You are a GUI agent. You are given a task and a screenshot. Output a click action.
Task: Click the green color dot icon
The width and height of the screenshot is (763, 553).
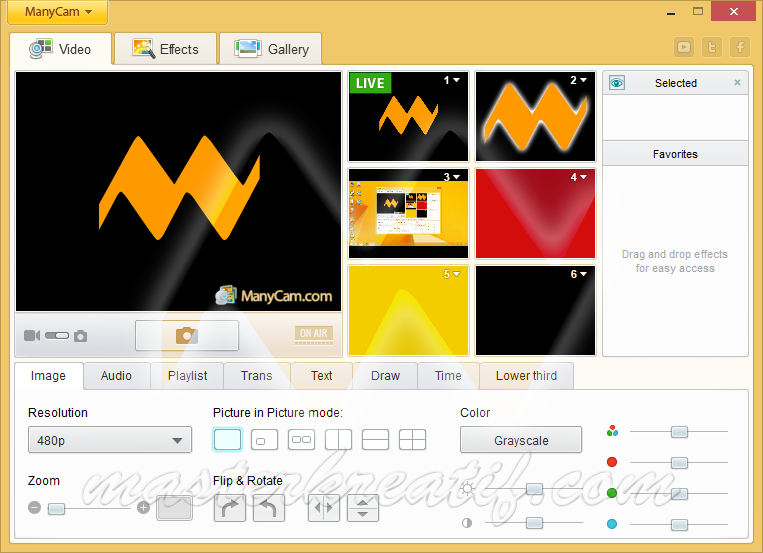[612, 493]
